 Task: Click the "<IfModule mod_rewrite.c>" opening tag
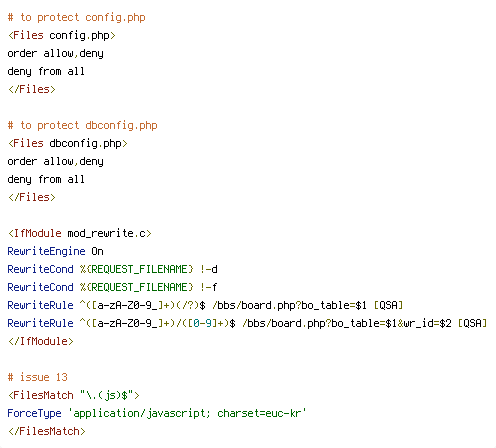coord(80,233)
